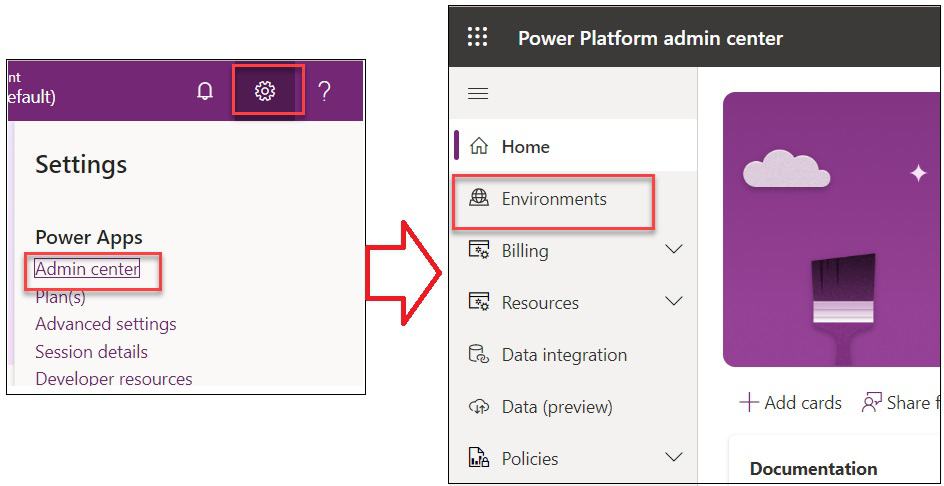Viewport: 944px width, 486px height.
Task: Open the Plan(s) link
Action: tap(60, 297)
